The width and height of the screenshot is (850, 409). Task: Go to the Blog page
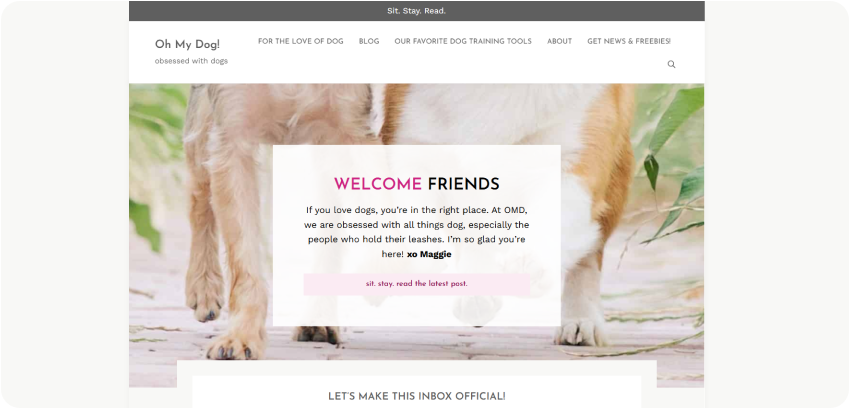coord(369,41)
